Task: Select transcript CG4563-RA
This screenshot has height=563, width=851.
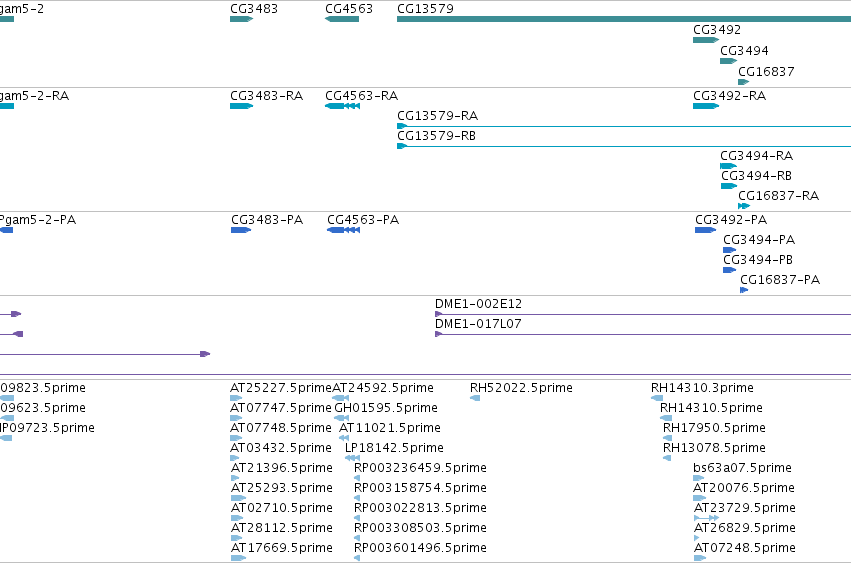Action: click(x=361, y=96)
